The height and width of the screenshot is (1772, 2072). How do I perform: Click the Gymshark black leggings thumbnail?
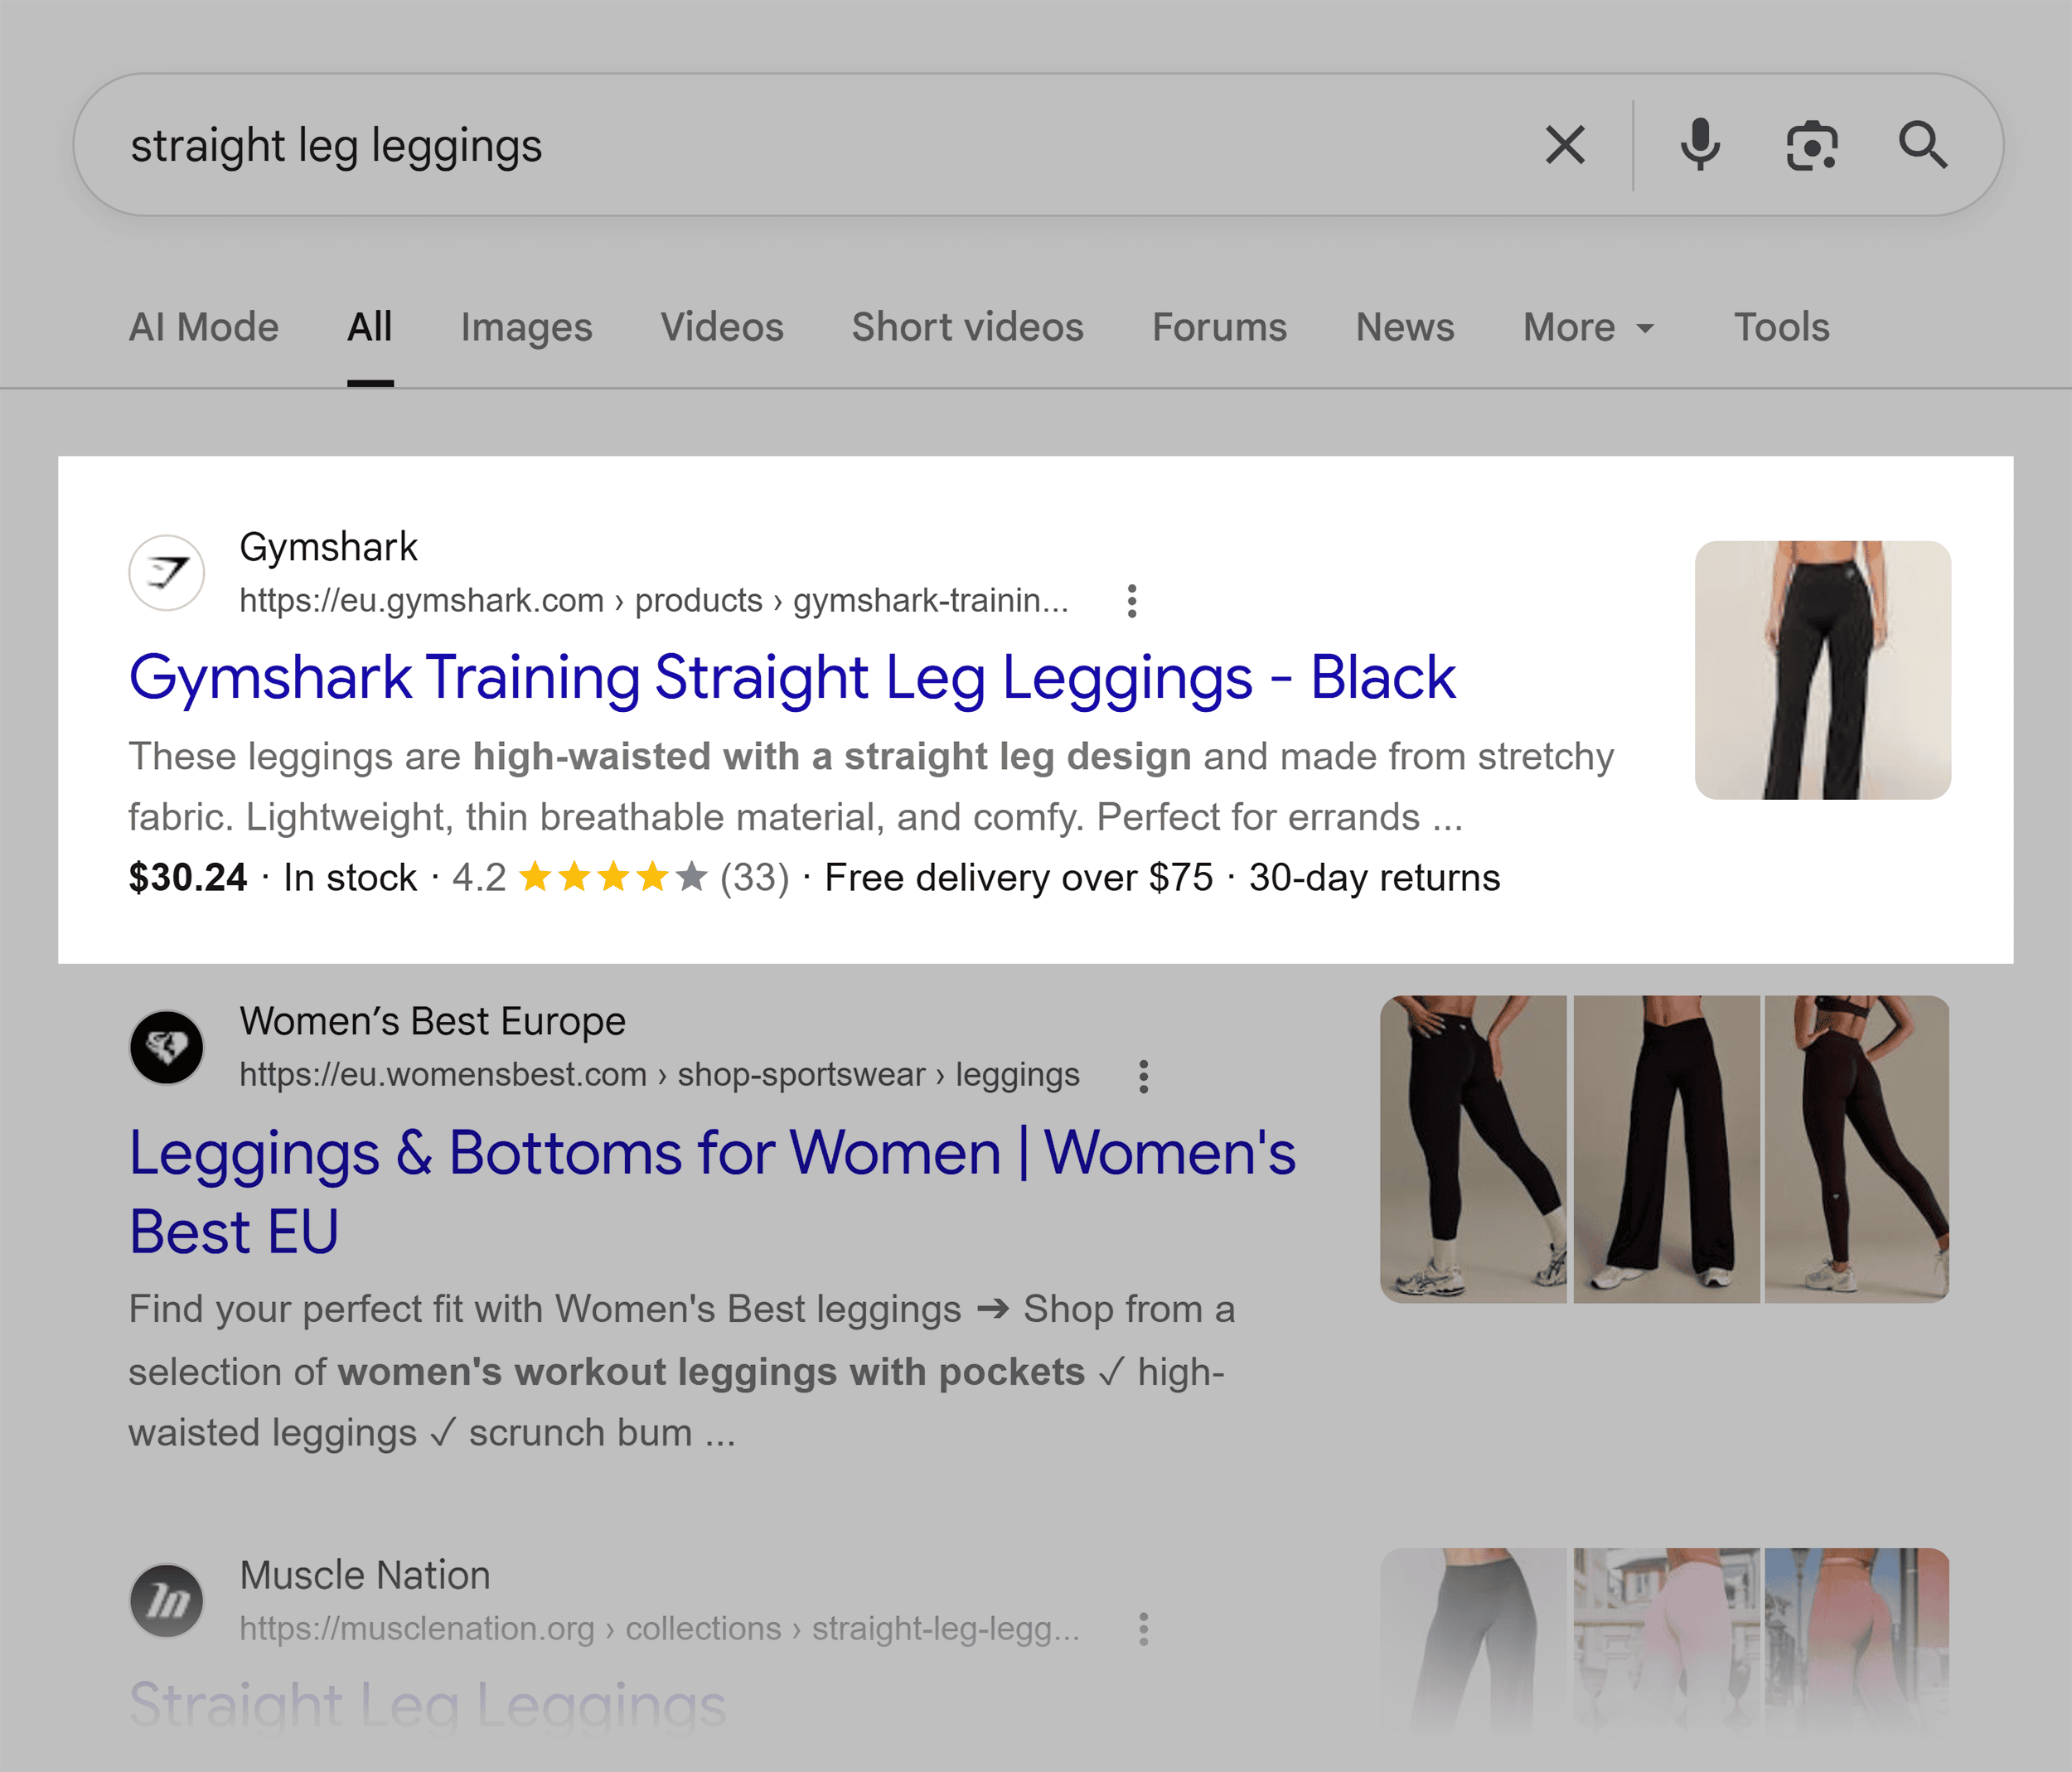coord(1823,670)
